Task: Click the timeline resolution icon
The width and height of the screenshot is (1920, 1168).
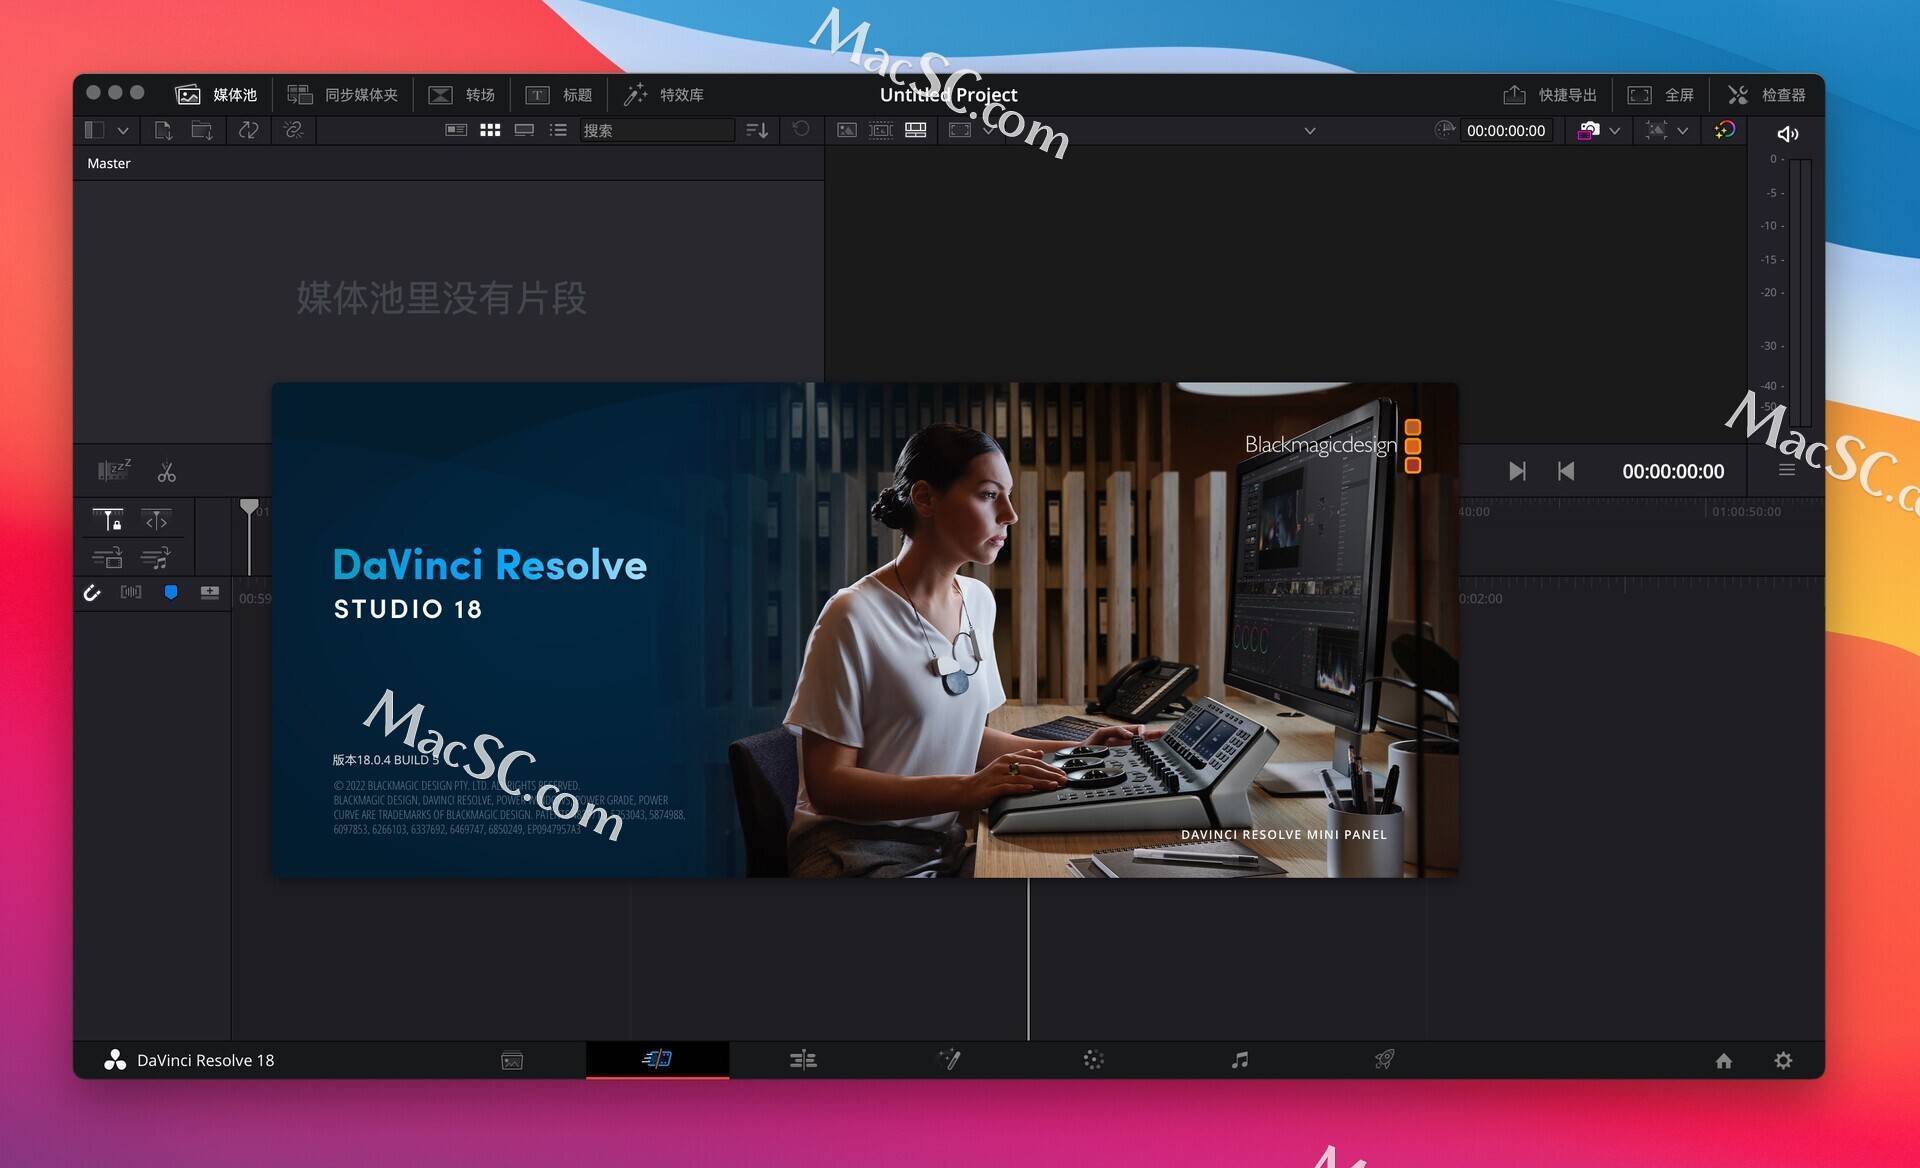Action: pos(1656,130)
